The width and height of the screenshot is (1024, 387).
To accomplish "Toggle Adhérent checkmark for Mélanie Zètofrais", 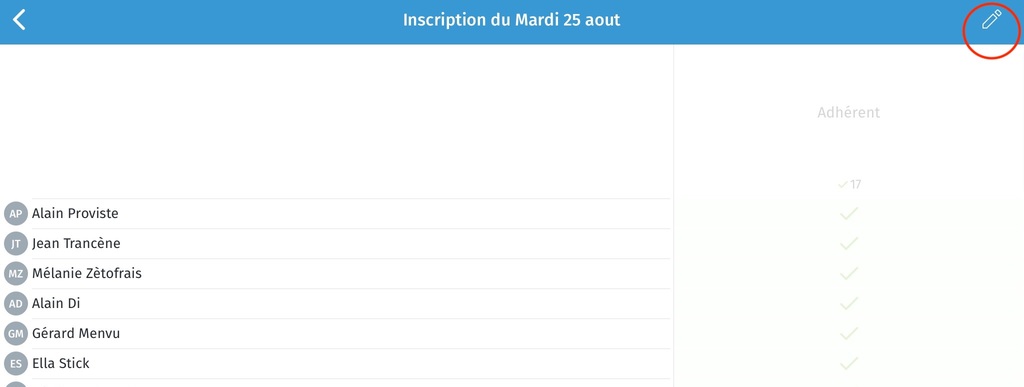I will pyautogui.click(x=848, y=273).
